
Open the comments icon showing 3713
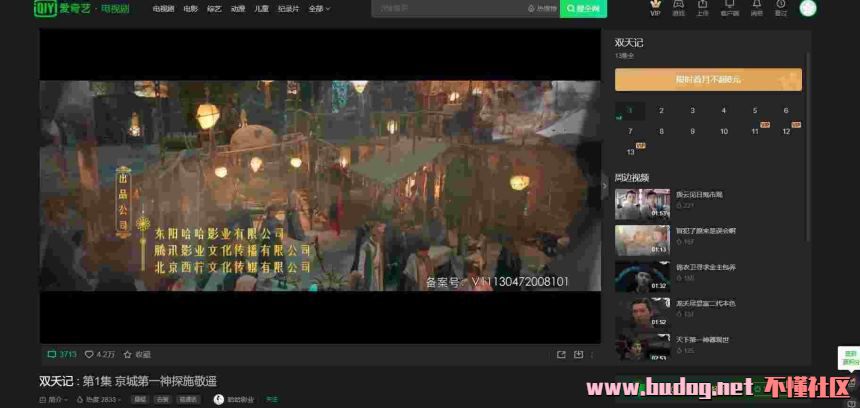click(x=62, y=354)
